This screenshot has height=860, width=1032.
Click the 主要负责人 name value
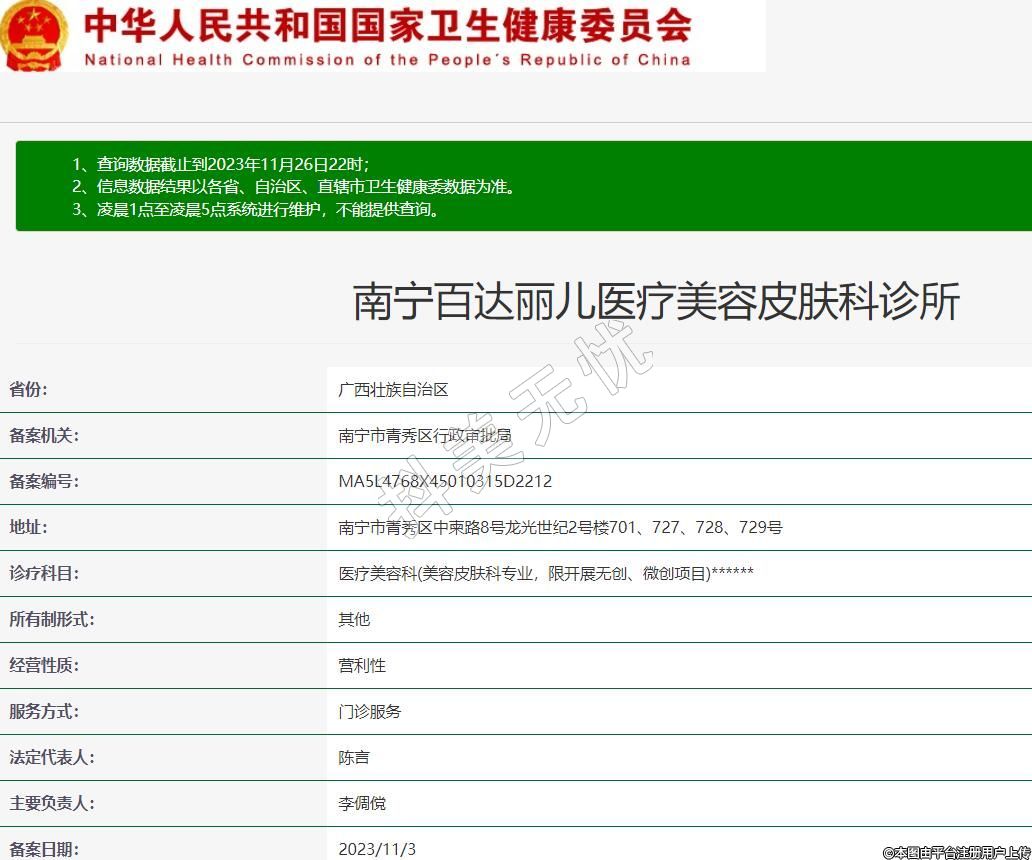pos(362,804)
